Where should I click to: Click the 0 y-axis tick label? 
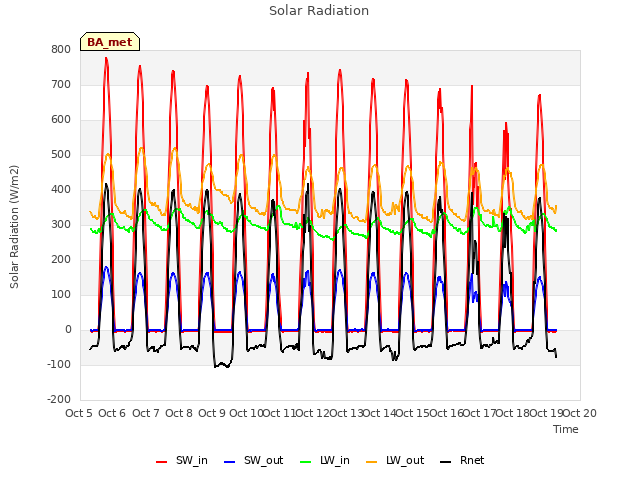pos(68,330)
